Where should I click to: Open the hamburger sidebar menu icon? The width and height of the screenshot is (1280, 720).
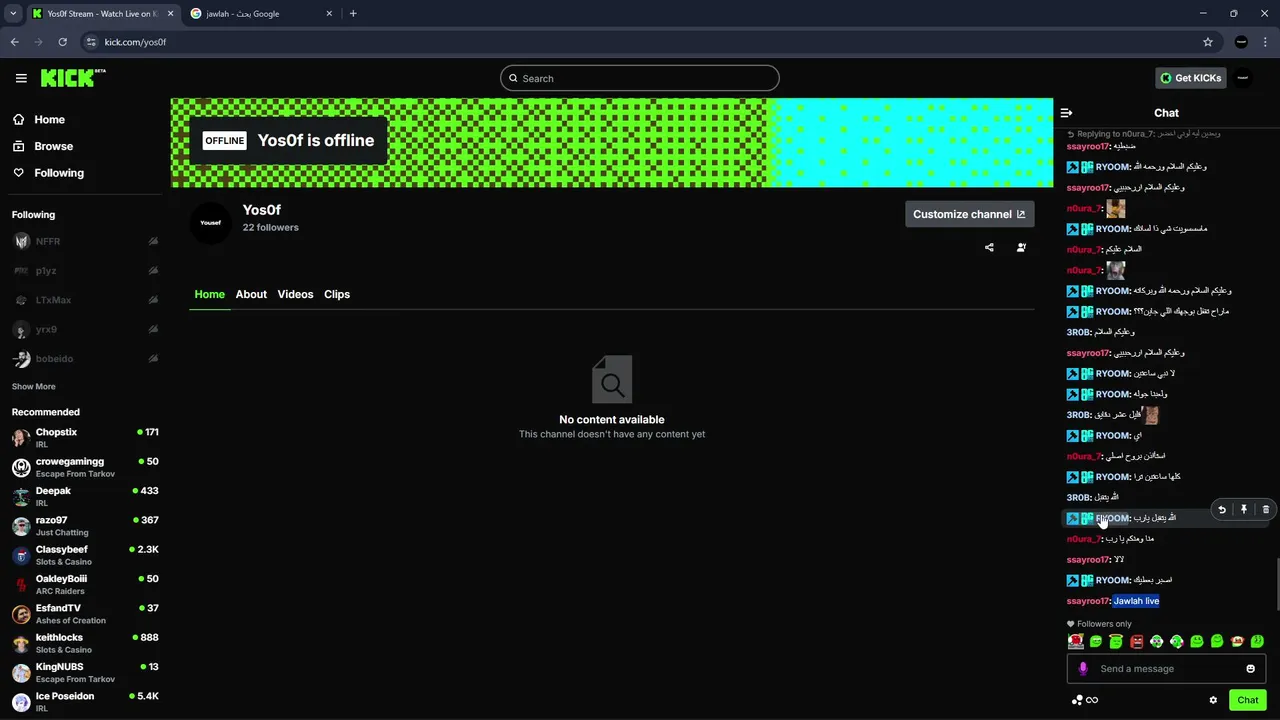[x=21, y=78]
